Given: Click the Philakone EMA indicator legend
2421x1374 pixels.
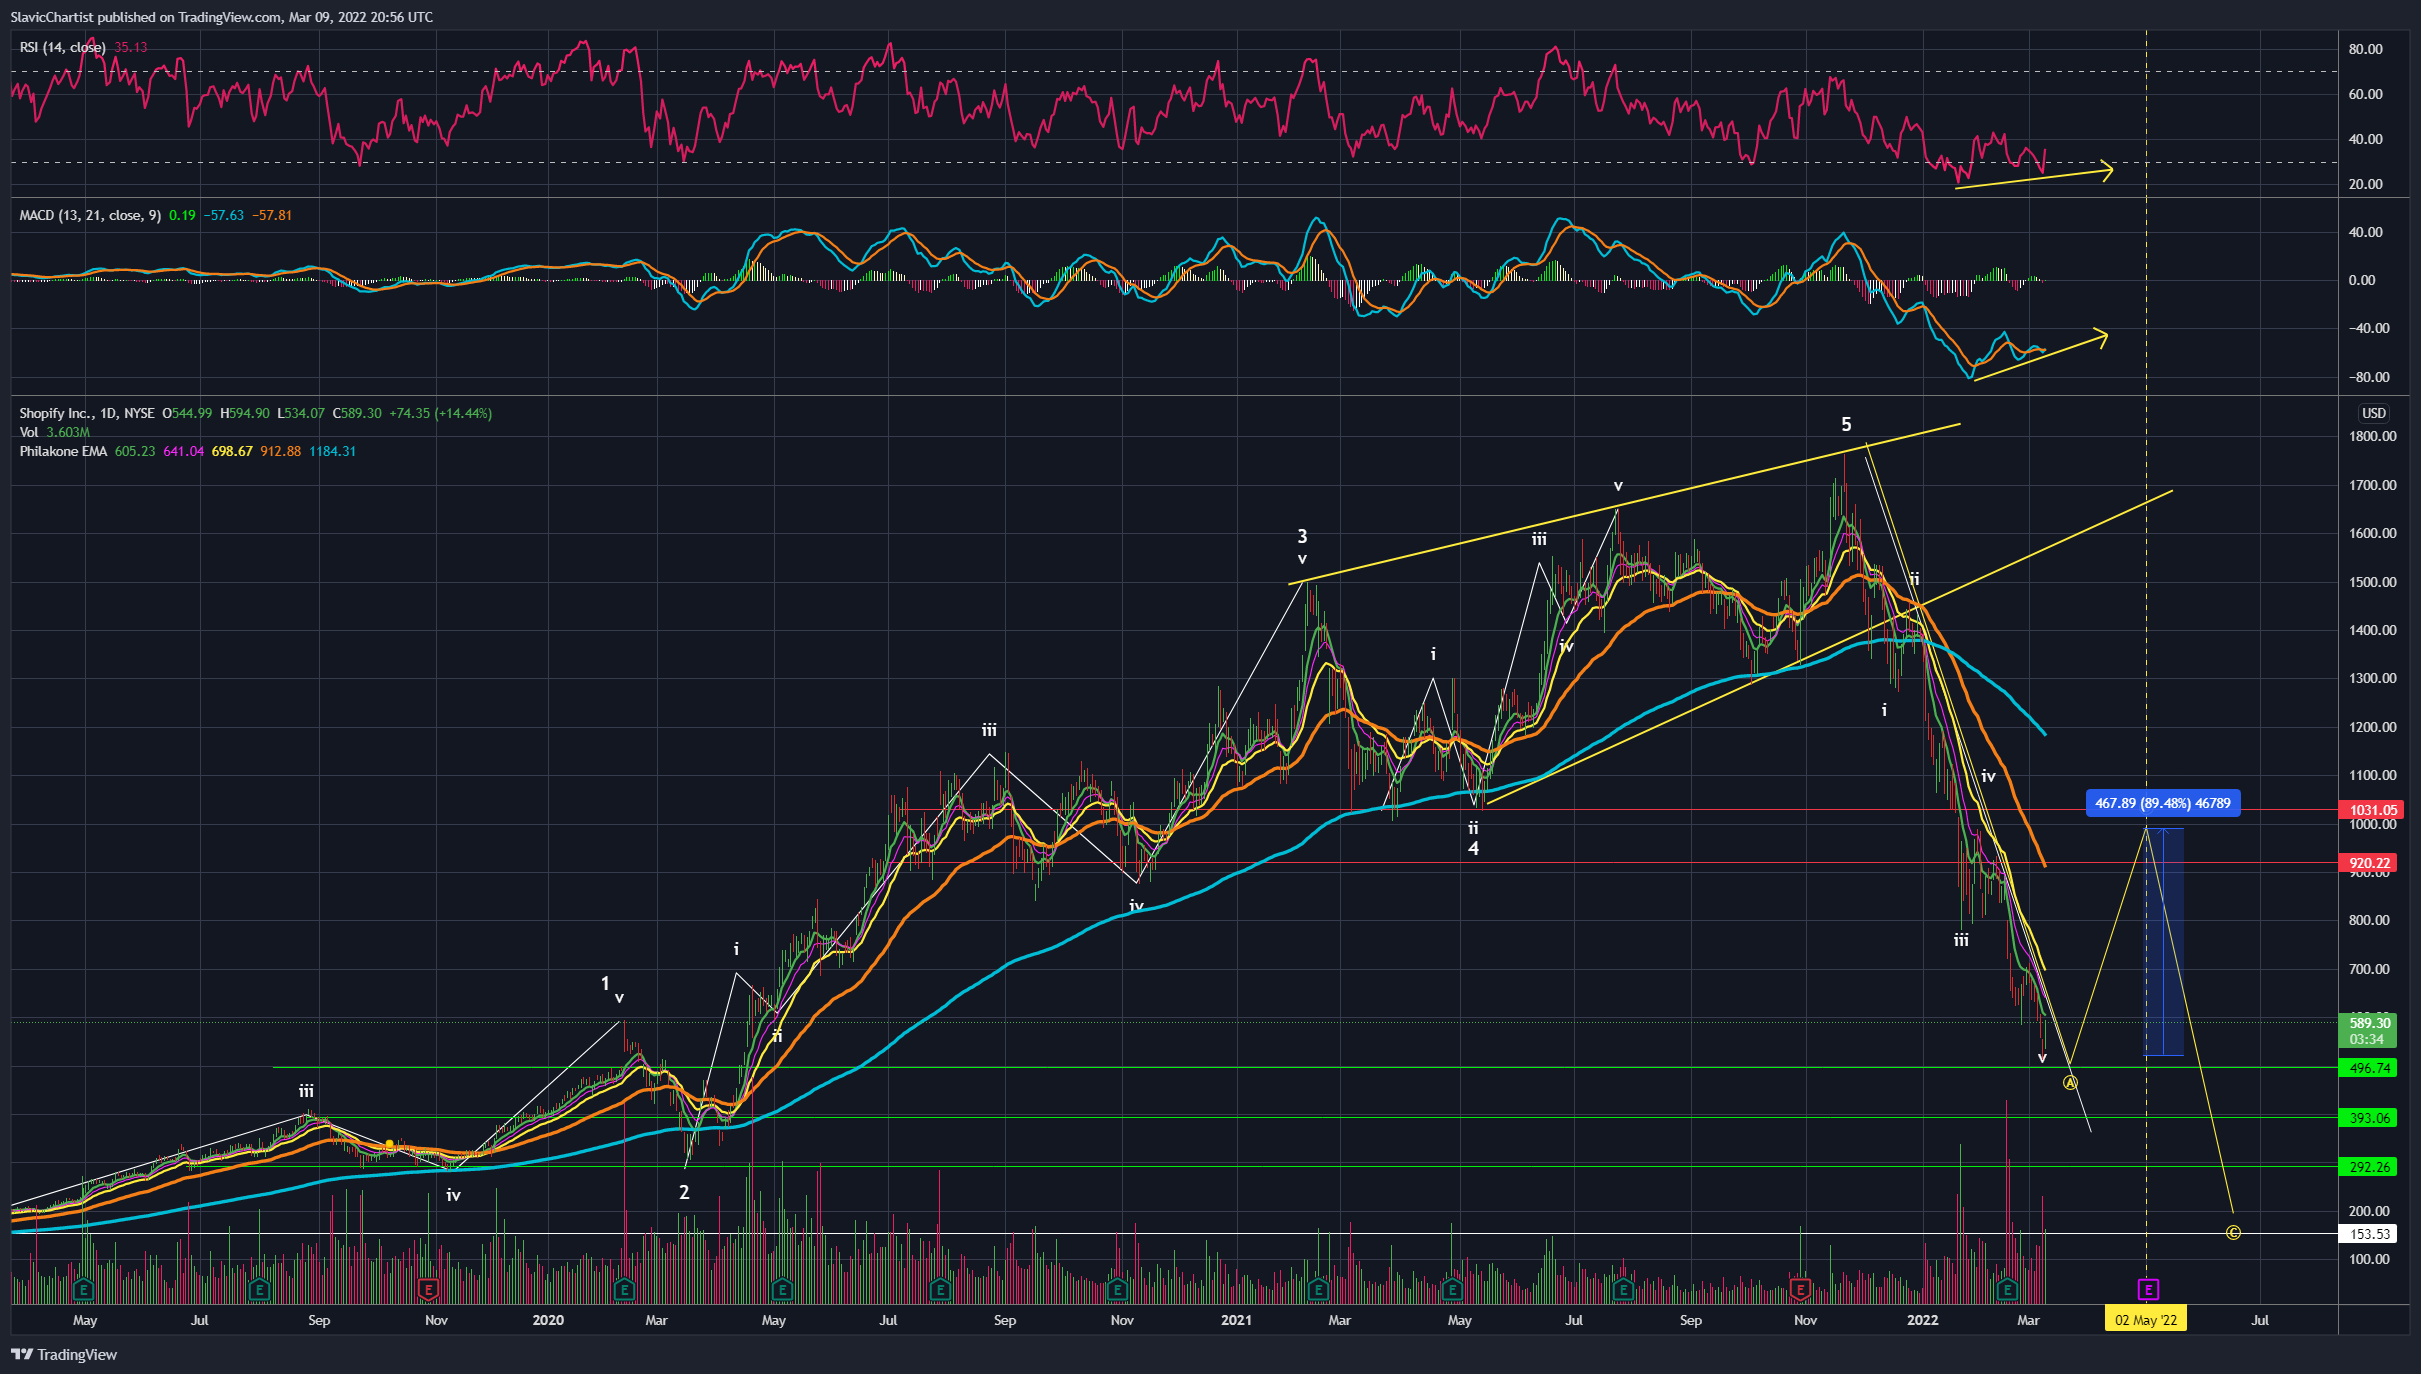Looking at the screenshot, I should (x=63, y=451).
